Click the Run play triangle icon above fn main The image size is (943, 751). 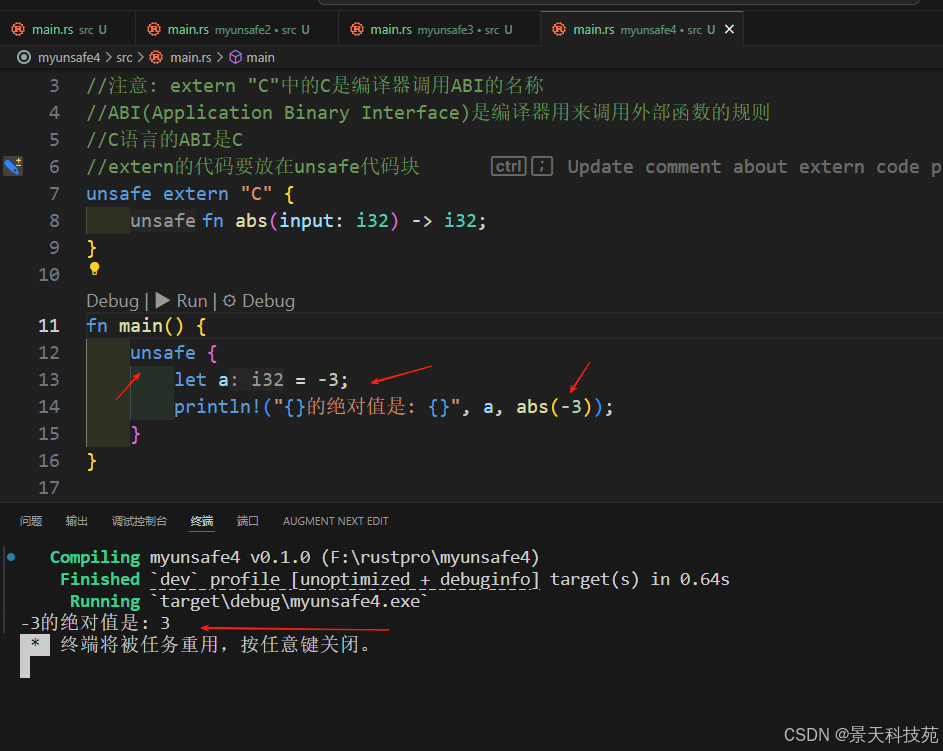point(162,300)
